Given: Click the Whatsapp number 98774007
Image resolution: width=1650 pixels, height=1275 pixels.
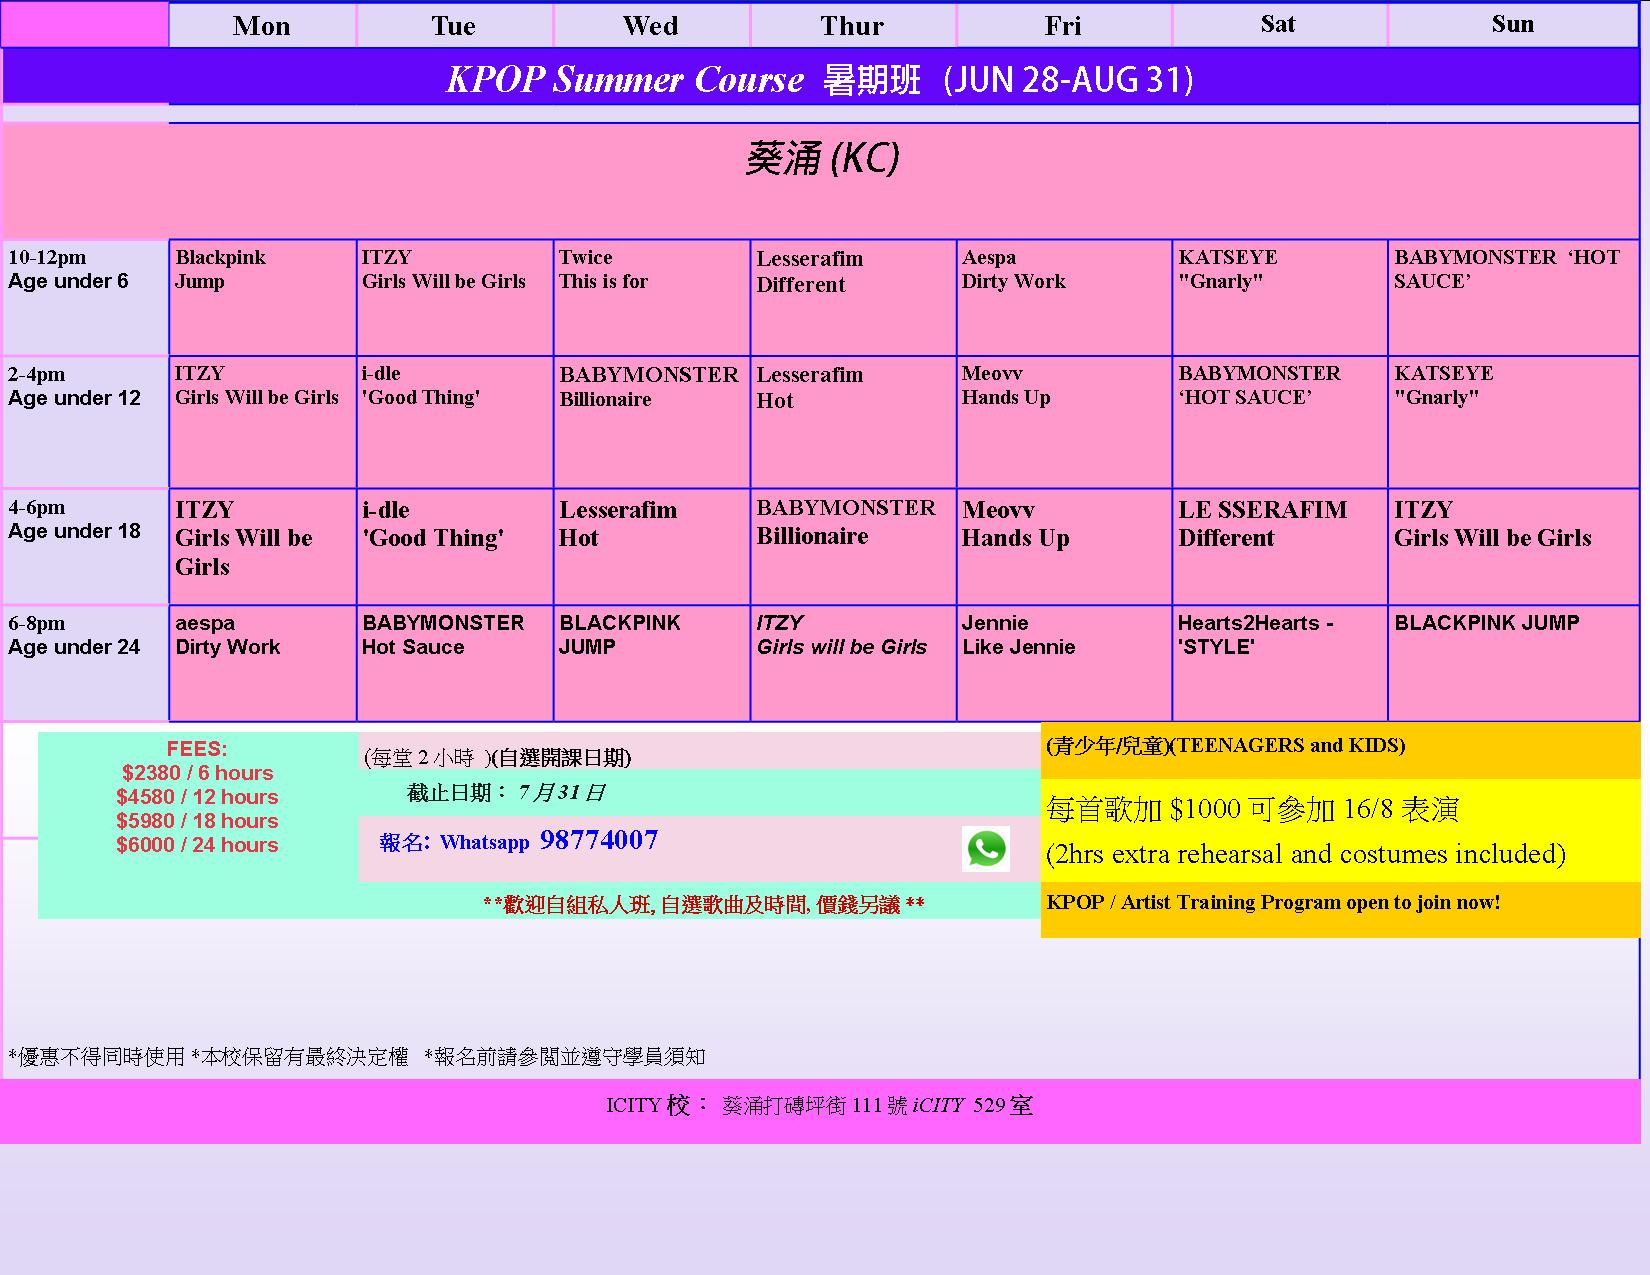Looking at the screenshot, I should point(599,840).
